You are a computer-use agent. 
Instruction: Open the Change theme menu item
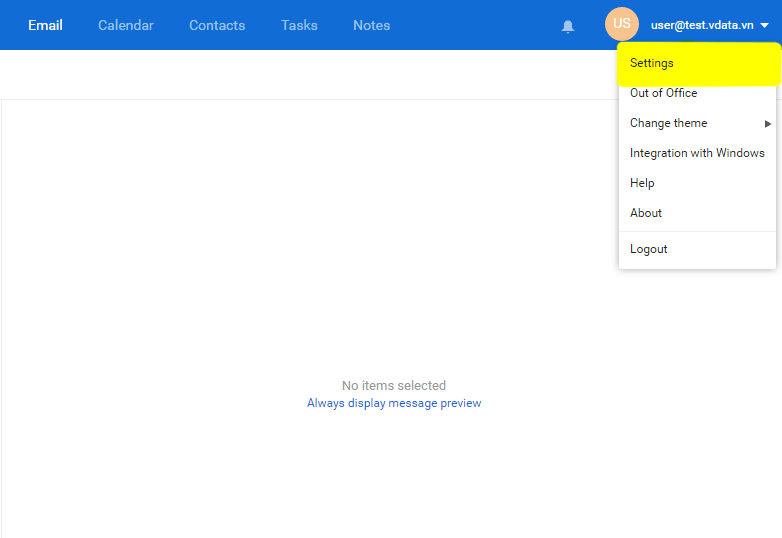tap(668, 123)
